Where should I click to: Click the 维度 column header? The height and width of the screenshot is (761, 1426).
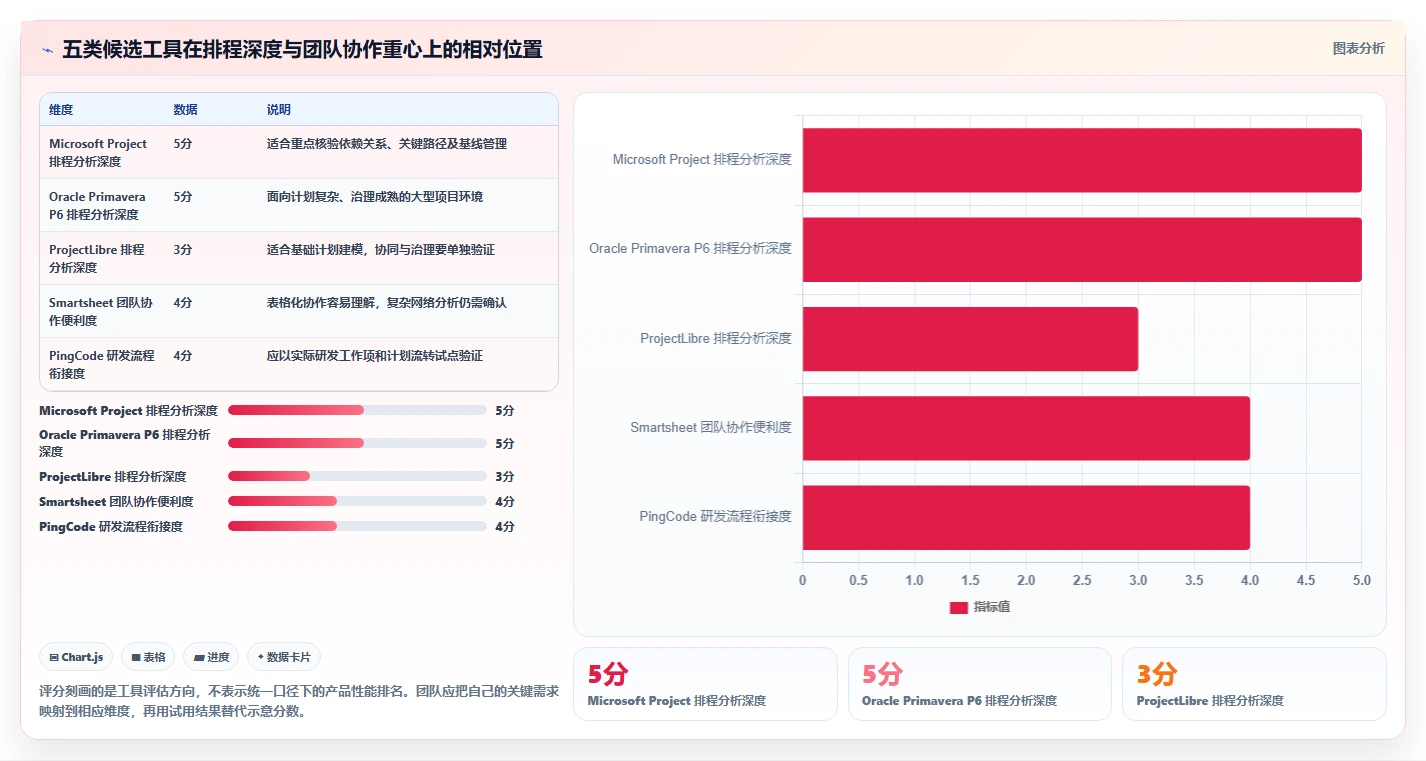[61, 109]
